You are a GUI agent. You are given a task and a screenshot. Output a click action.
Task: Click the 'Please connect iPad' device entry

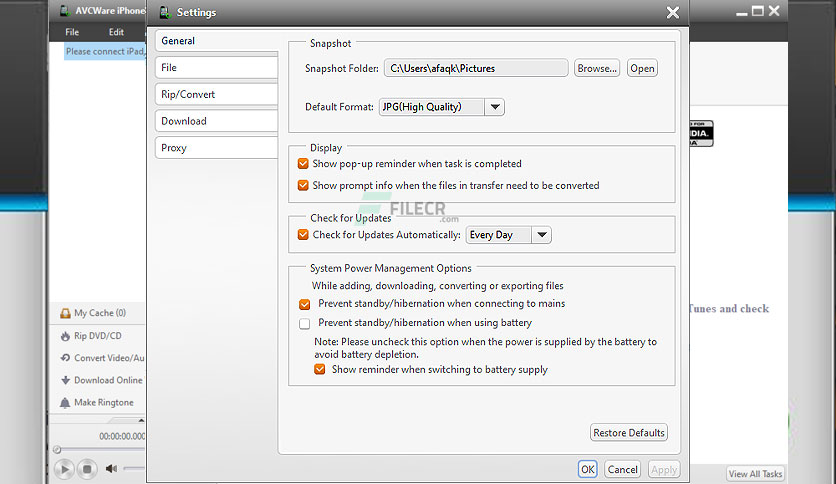tap(105, 52)
